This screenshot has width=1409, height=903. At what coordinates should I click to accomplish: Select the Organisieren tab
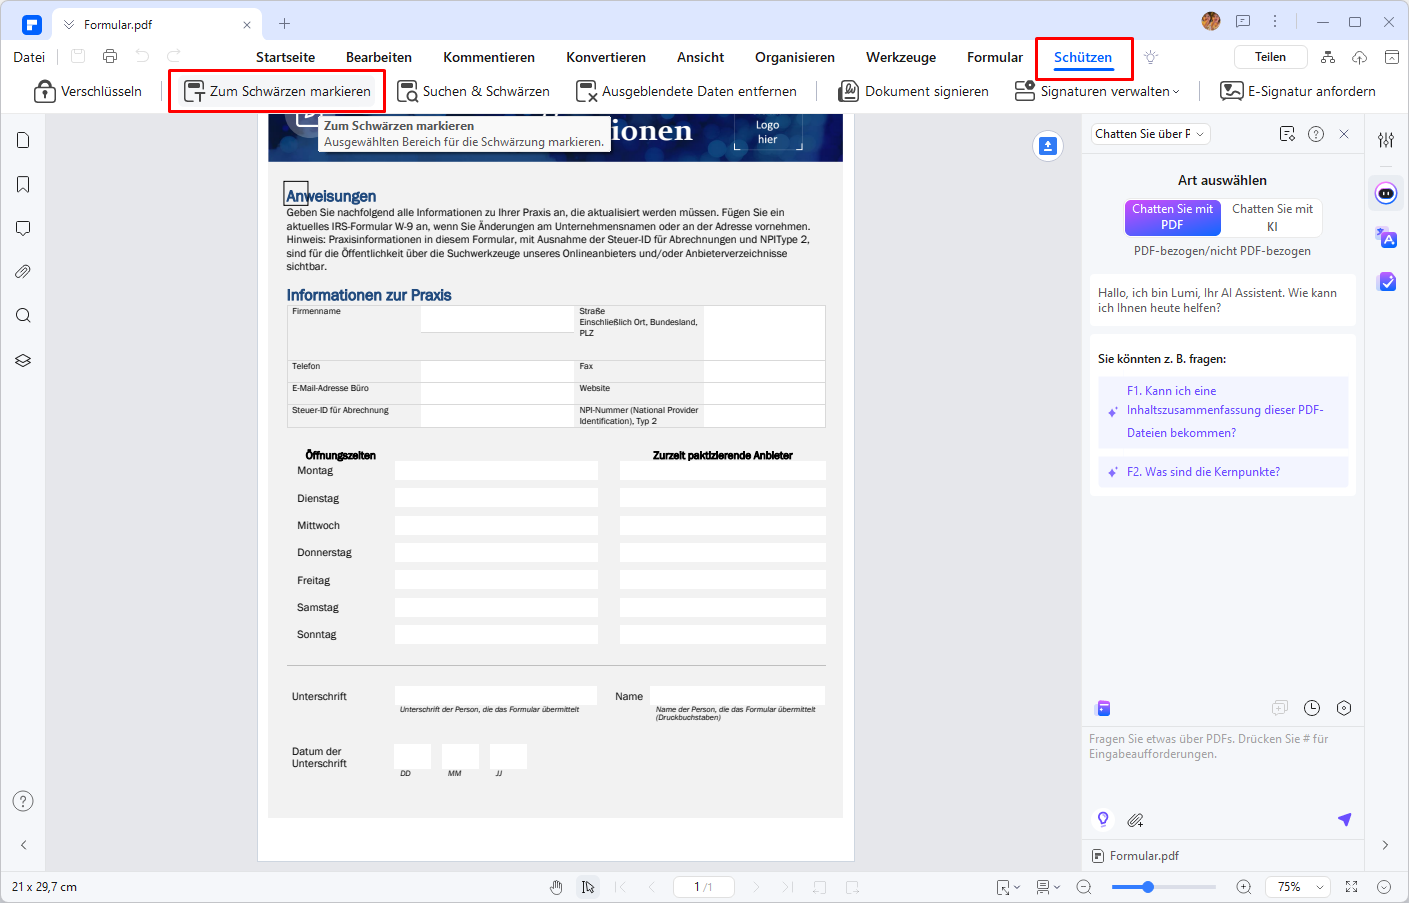coord(795,57)
